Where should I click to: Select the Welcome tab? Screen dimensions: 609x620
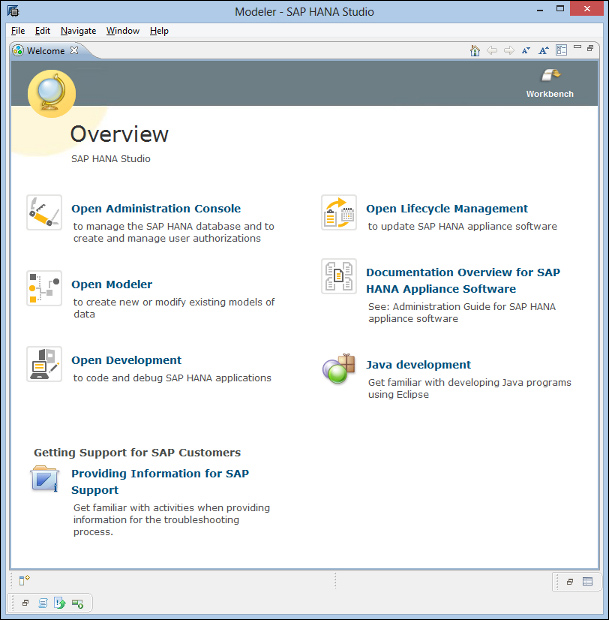(x=45, y=51)
